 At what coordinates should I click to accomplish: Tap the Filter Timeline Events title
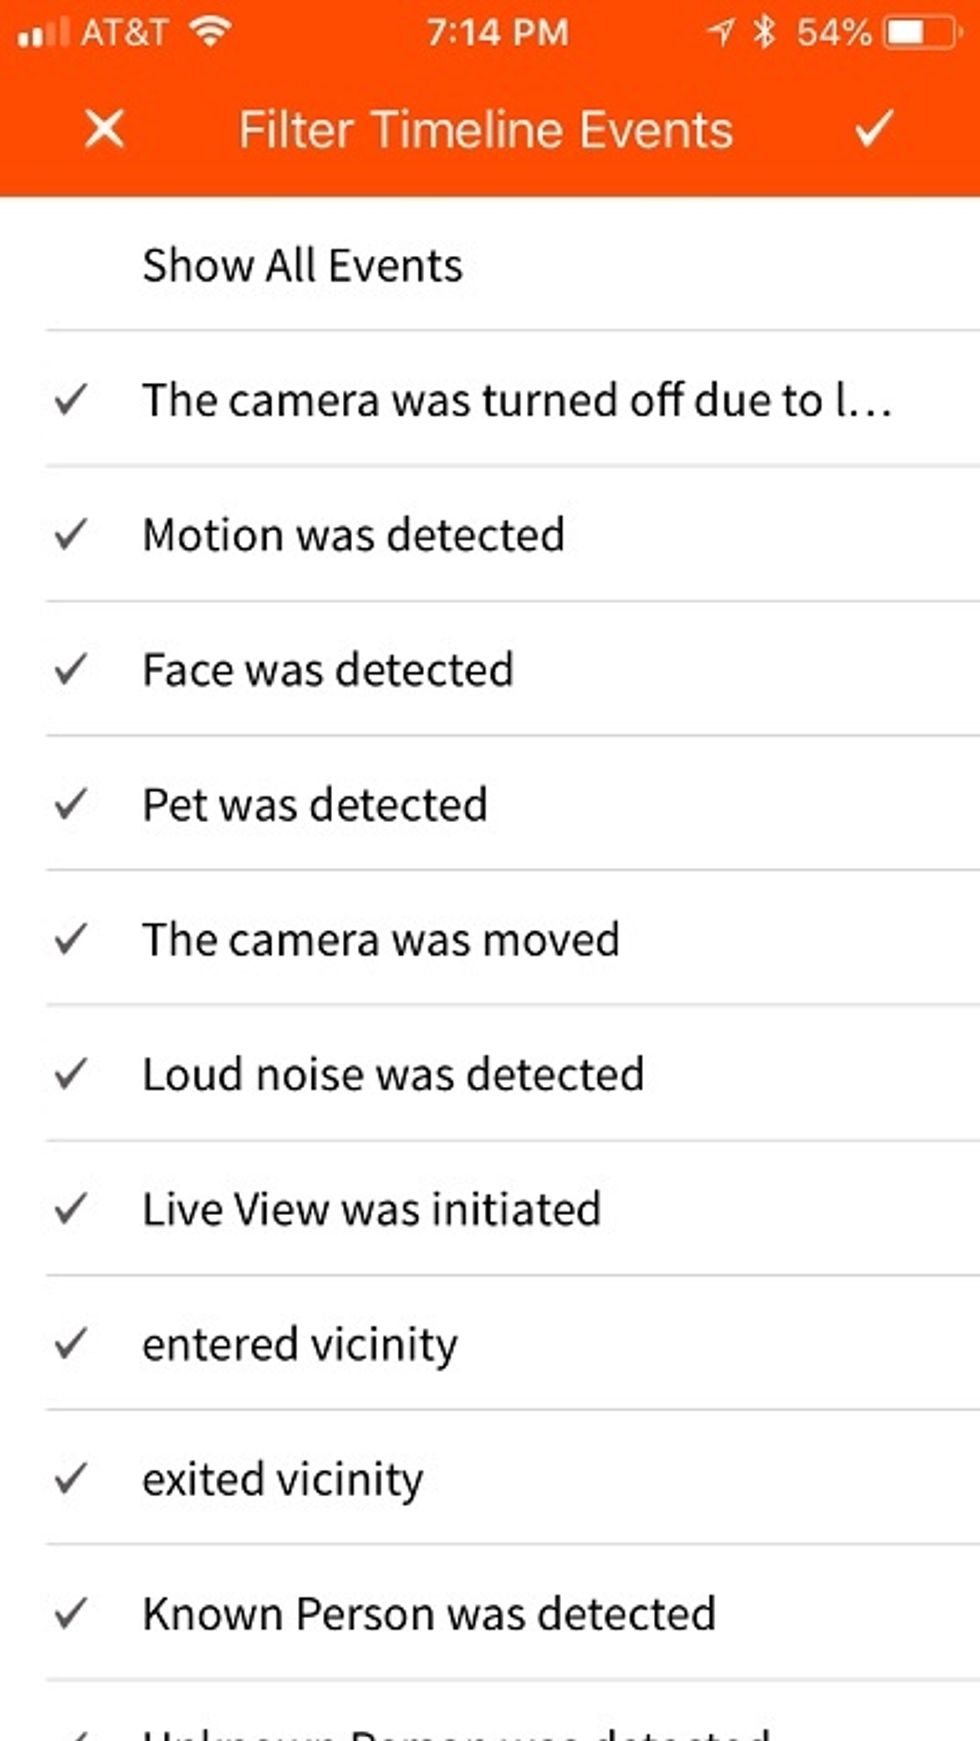[x=486, y=130]
